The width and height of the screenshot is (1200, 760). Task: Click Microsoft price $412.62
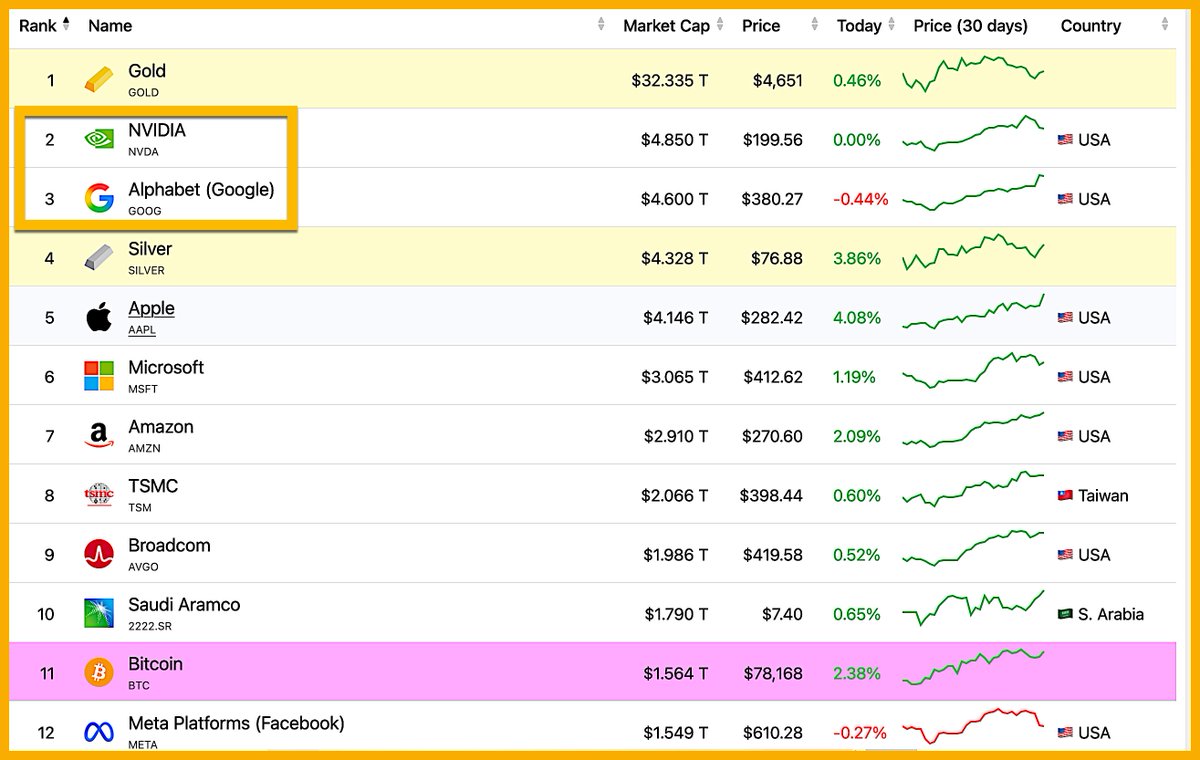point(771,377)
